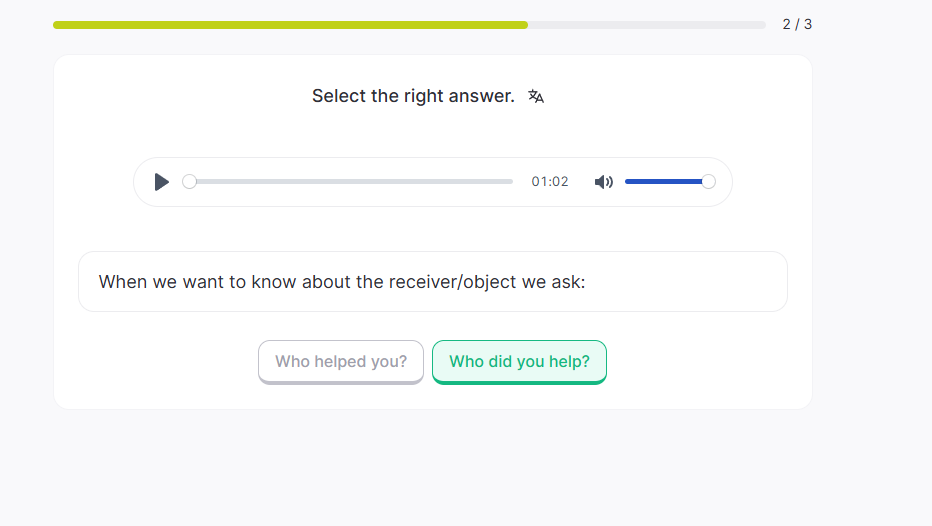
Task: Click the translate icon beside the instruction
Action: coord(536,96)
